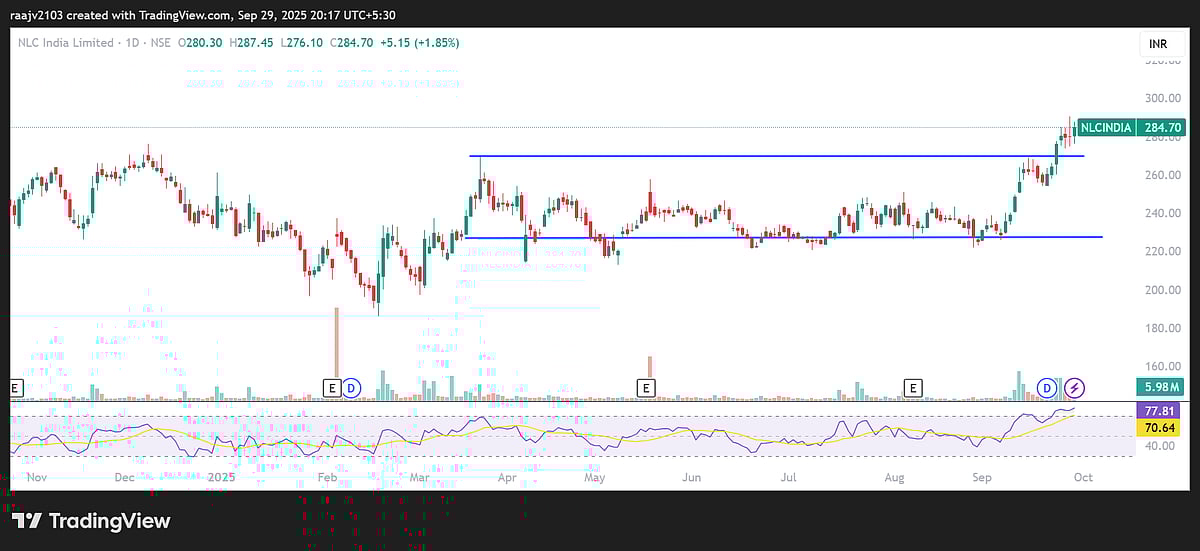Click the NLCINDIA symbol price label
This screenshot has height=551, width=1200.
tap(1106, 128)
